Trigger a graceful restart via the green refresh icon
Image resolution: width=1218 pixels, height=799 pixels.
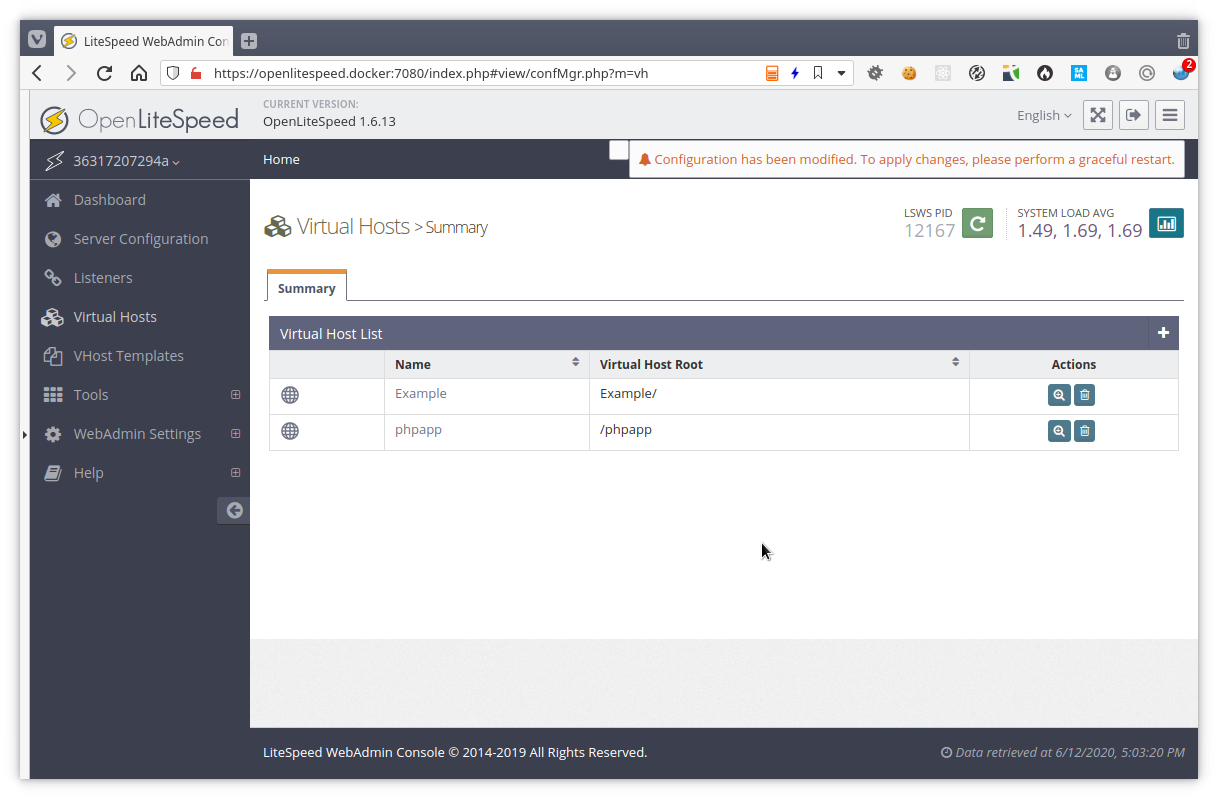(x=977, y=223)
